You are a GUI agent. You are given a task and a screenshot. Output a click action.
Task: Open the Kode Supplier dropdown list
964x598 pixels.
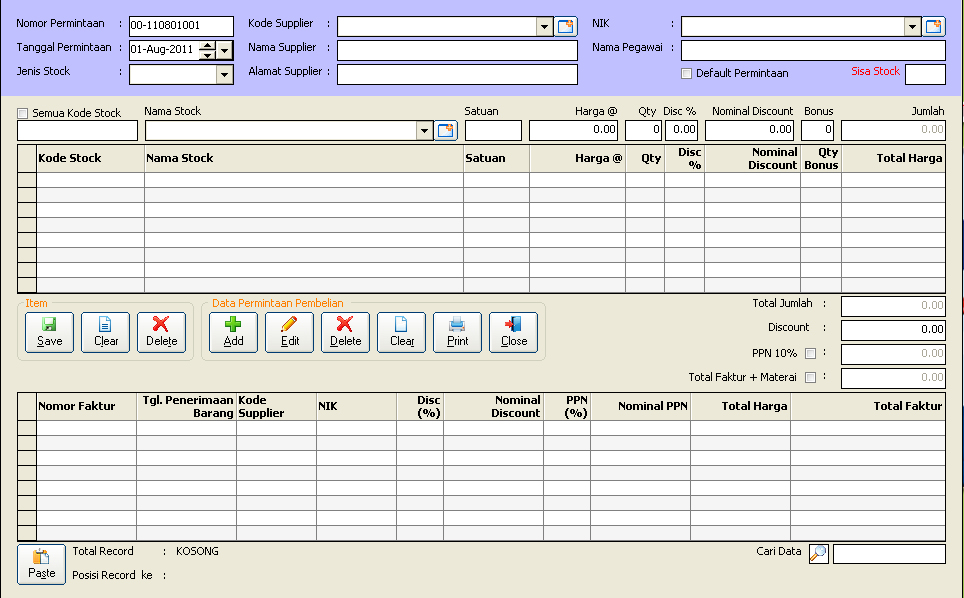544,27
